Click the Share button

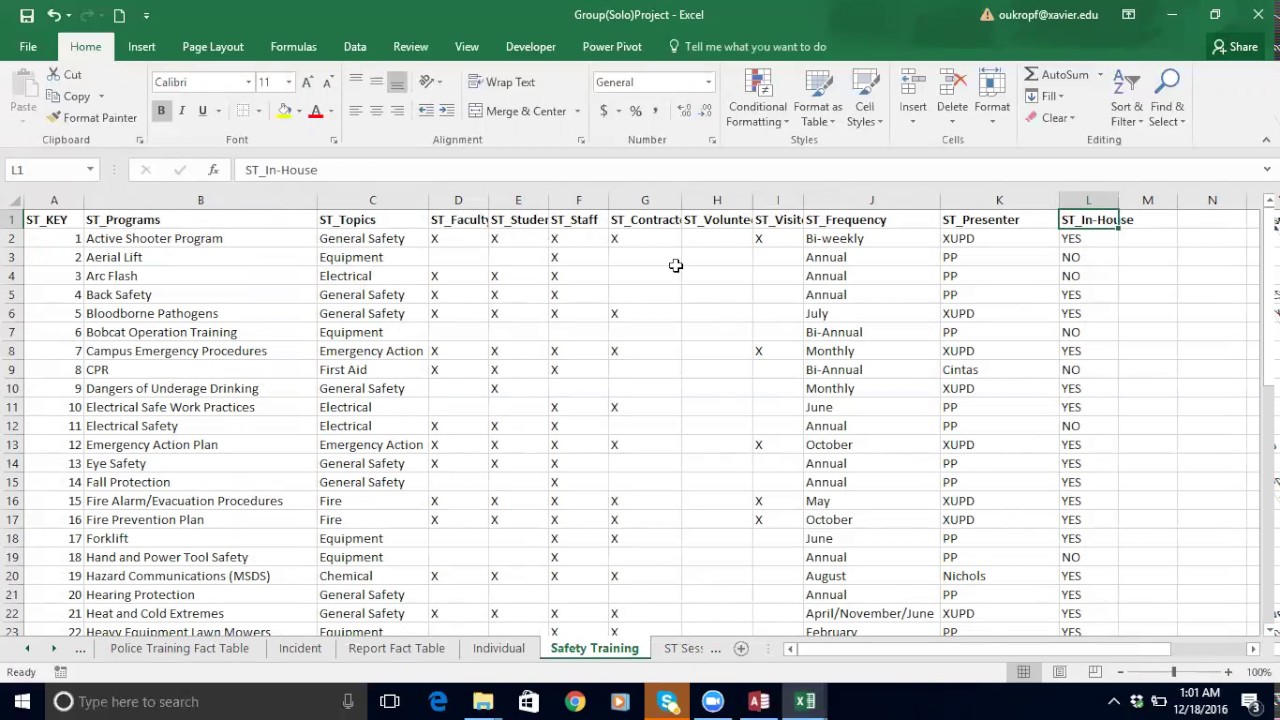click(x=1235, y=47)
